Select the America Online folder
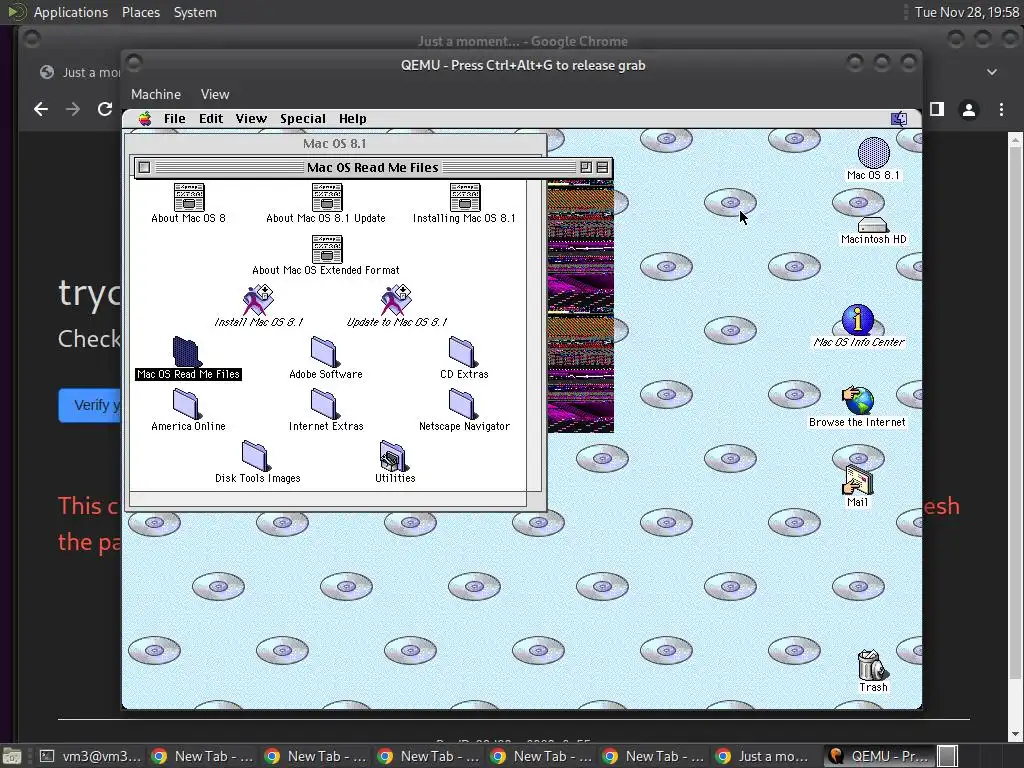 (x=187, y=404)
